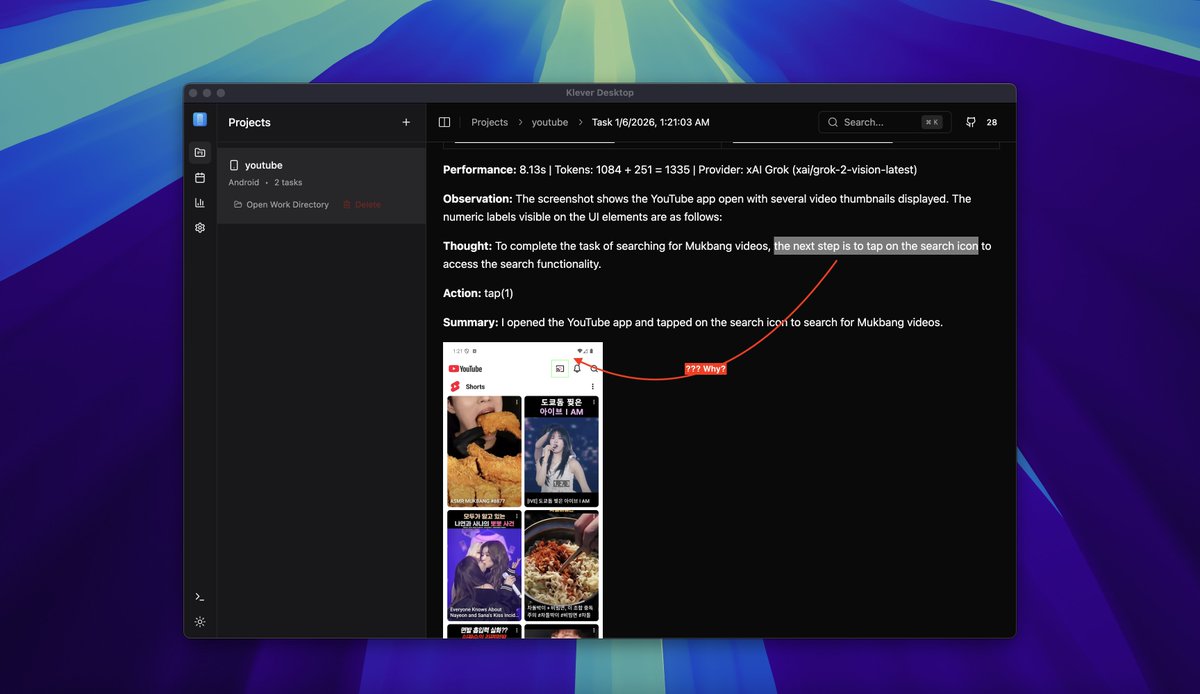Screen dimensions: 1200x694
Task: Click the Performance line text
Action: [x=680, y=170]
